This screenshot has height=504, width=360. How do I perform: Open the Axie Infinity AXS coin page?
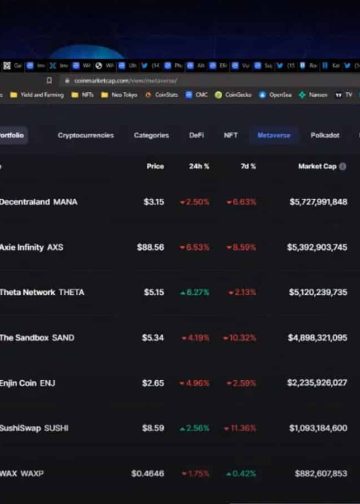point(32,247)
